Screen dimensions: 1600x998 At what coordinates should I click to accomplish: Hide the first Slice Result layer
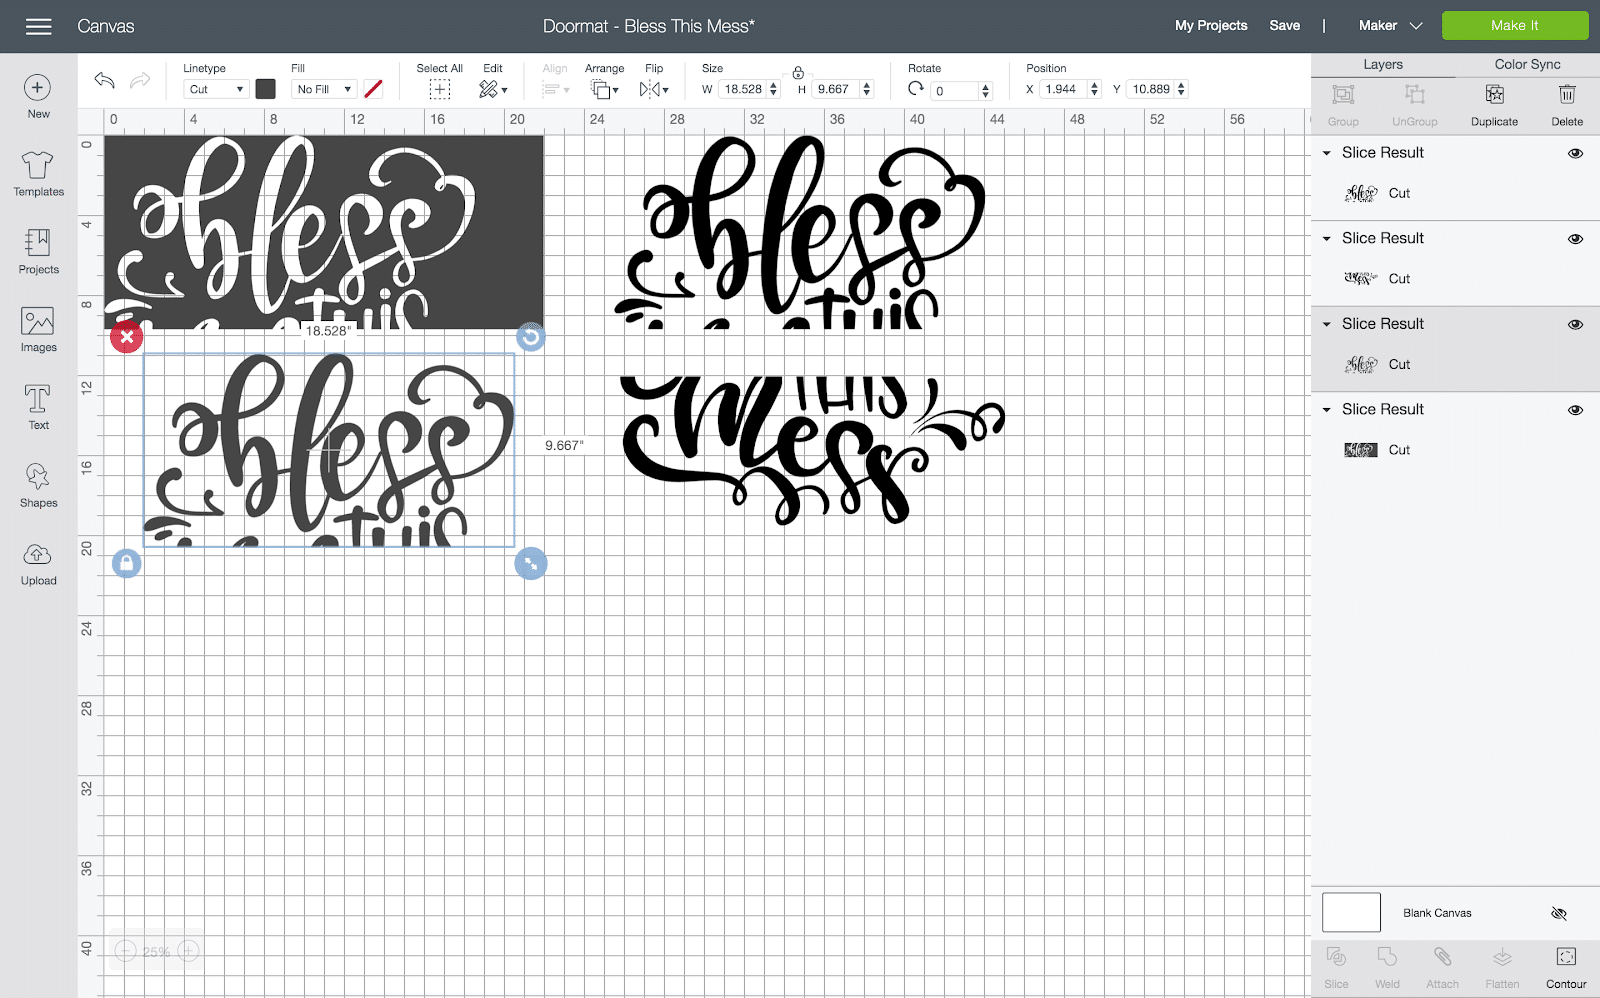tap(1575, 153)
